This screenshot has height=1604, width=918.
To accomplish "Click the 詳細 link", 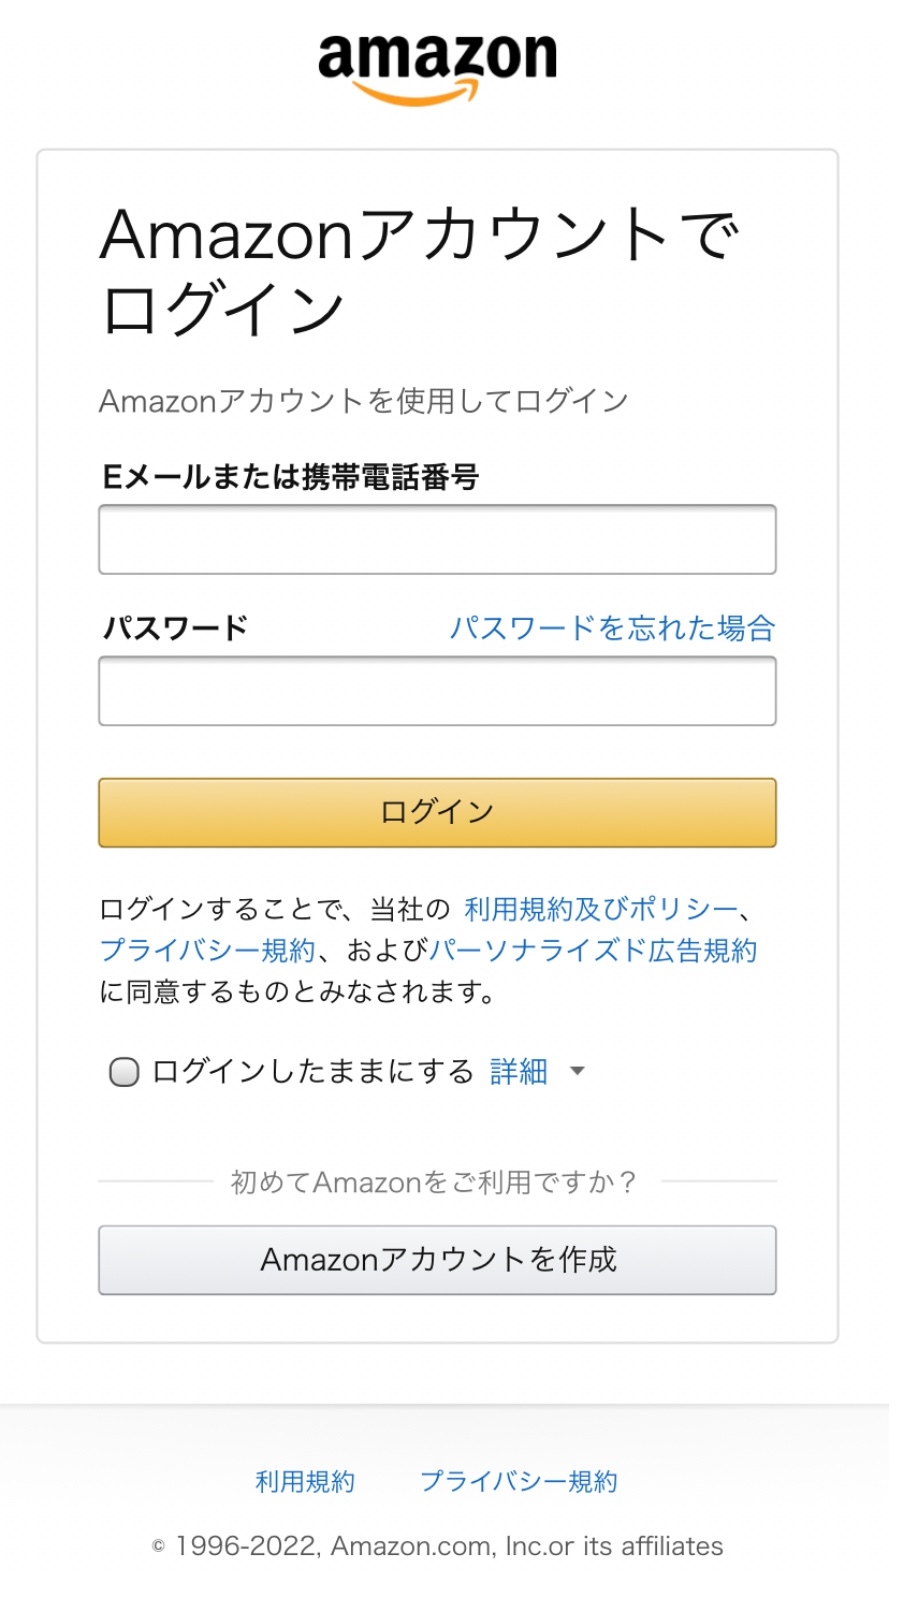I will click(519, 1072).
